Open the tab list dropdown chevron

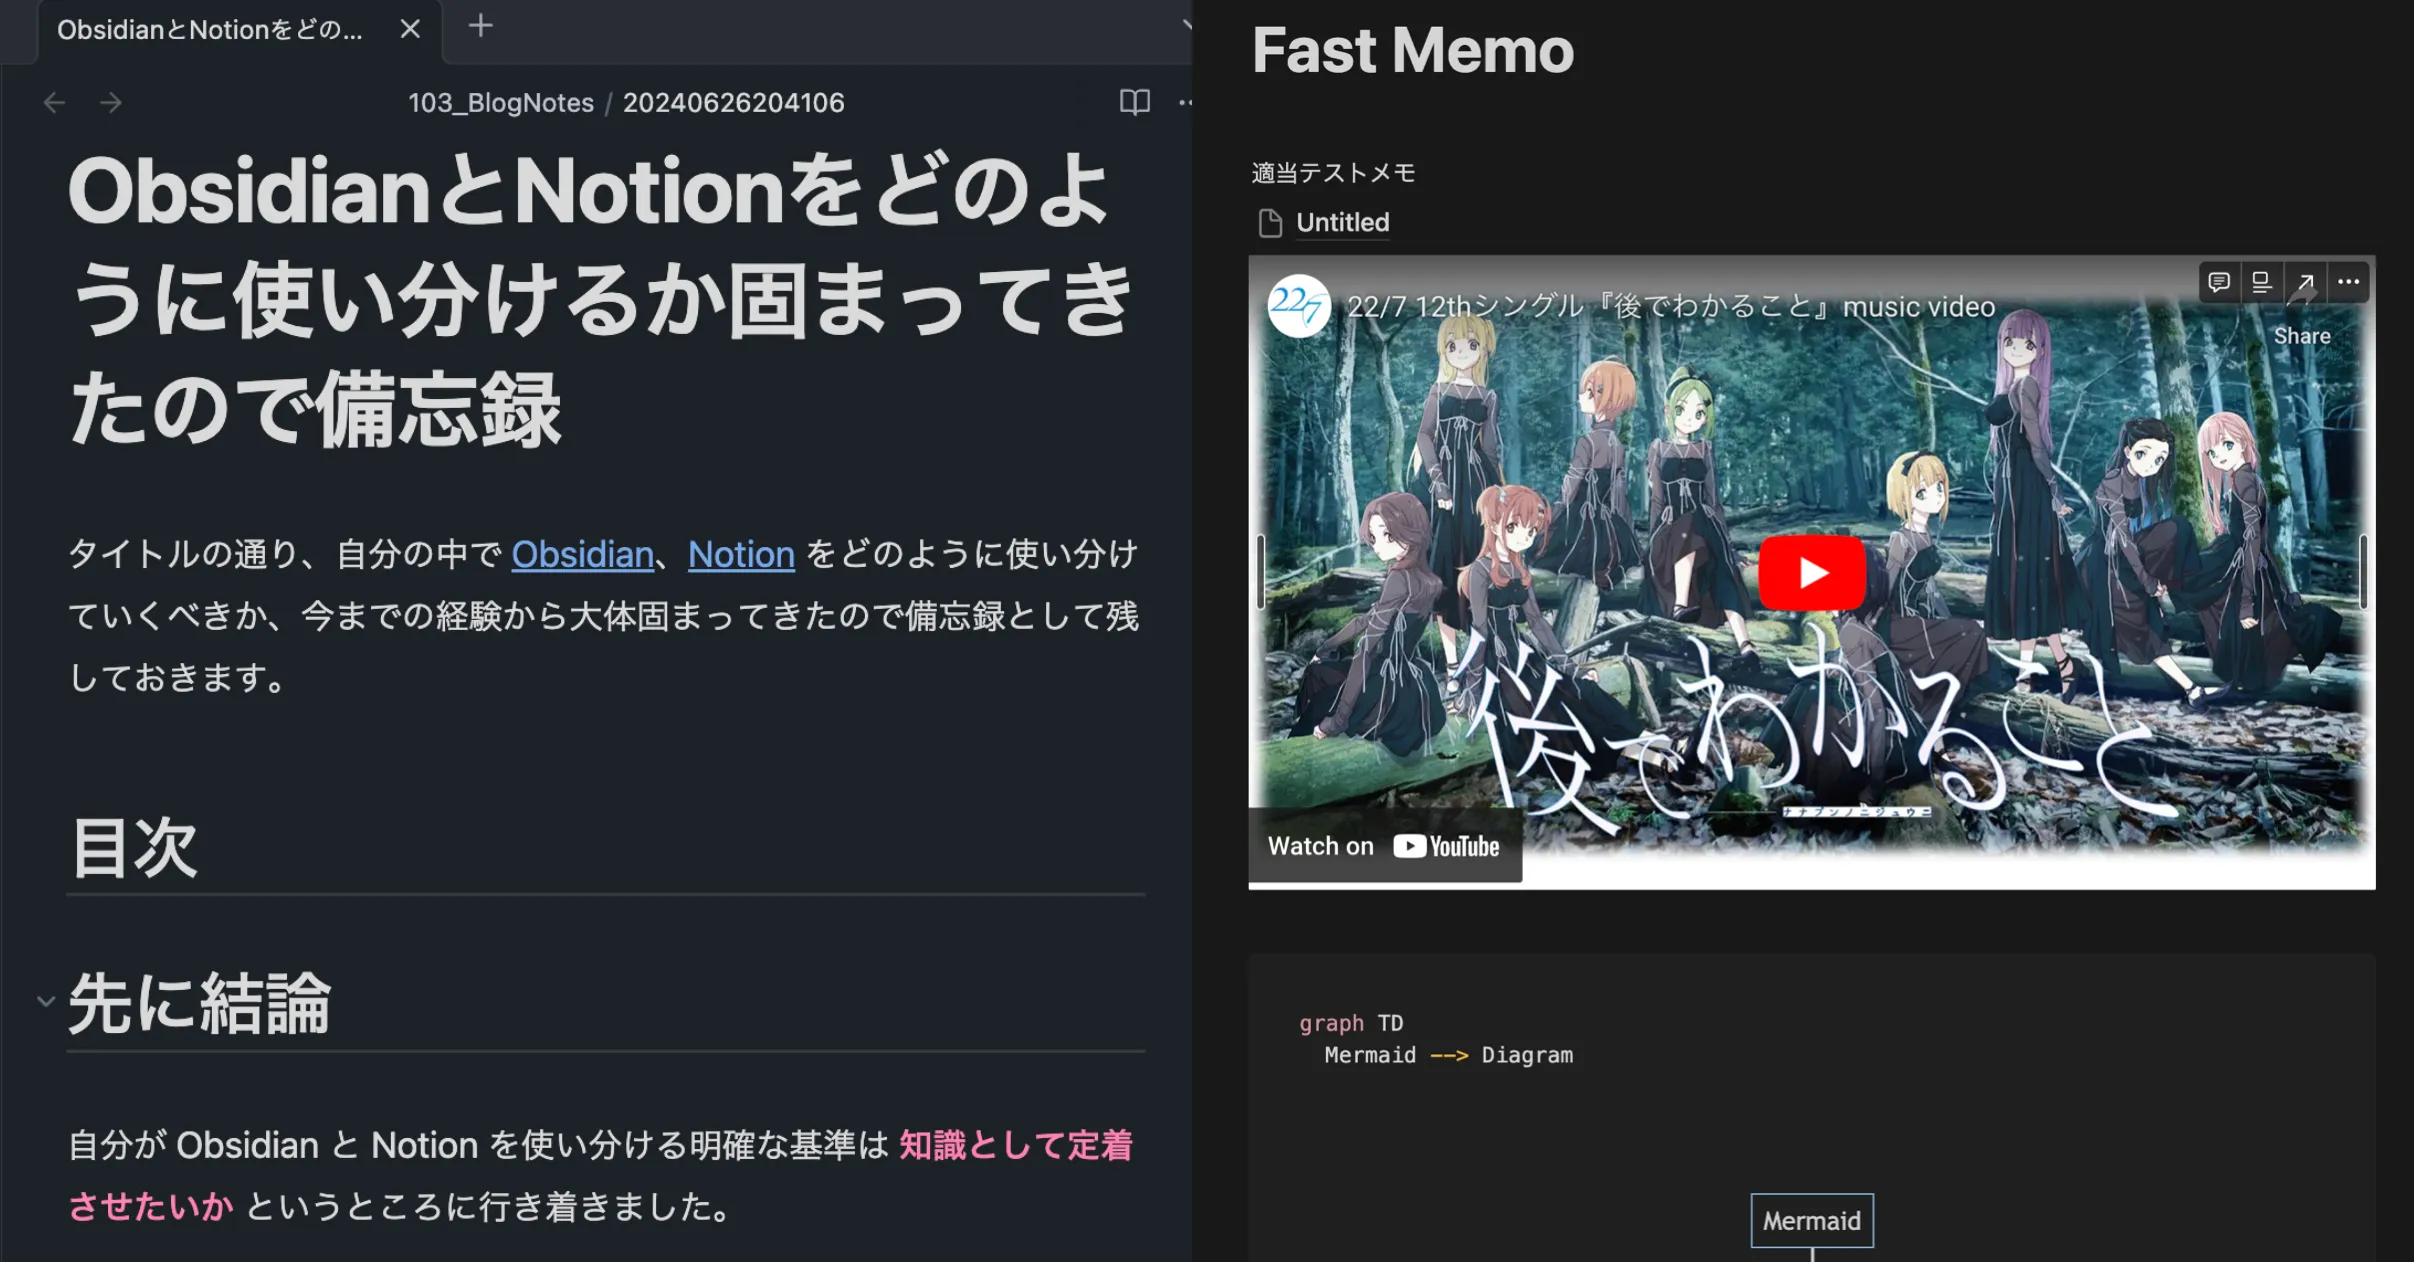[1186, 26]
